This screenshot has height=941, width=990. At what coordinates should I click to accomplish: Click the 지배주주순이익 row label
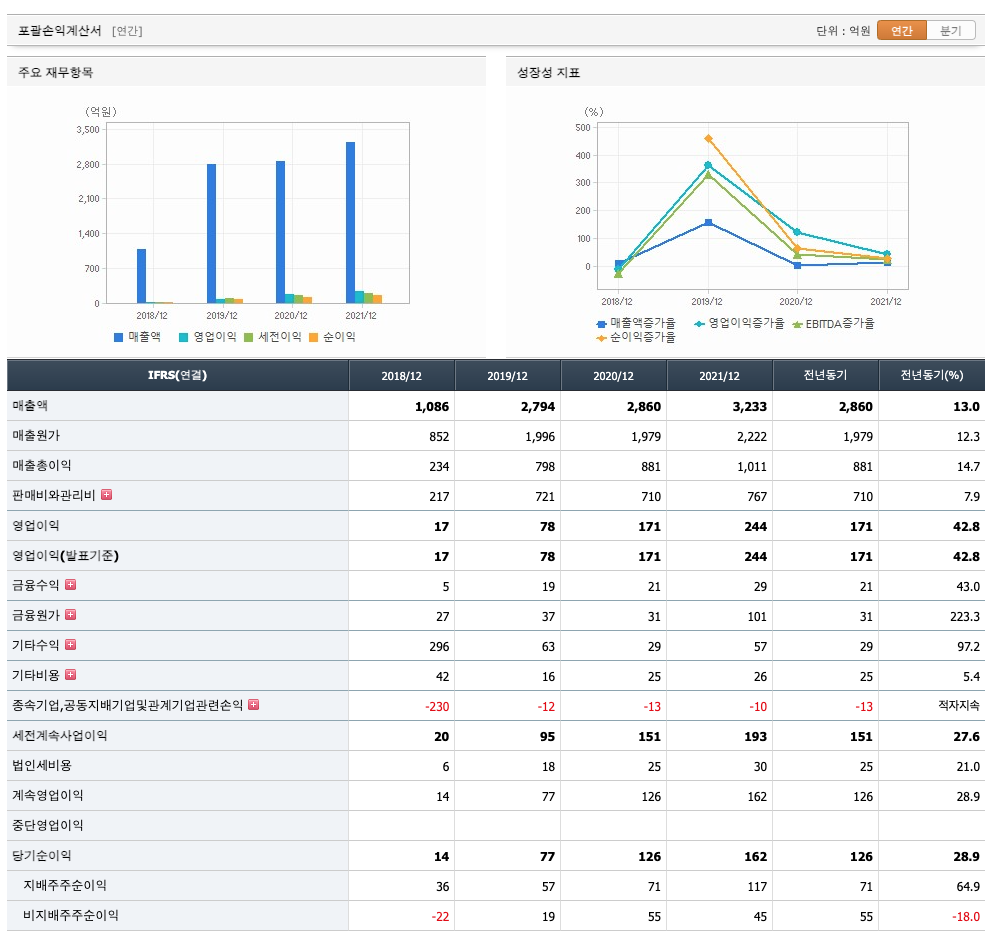tap(65, 885)
